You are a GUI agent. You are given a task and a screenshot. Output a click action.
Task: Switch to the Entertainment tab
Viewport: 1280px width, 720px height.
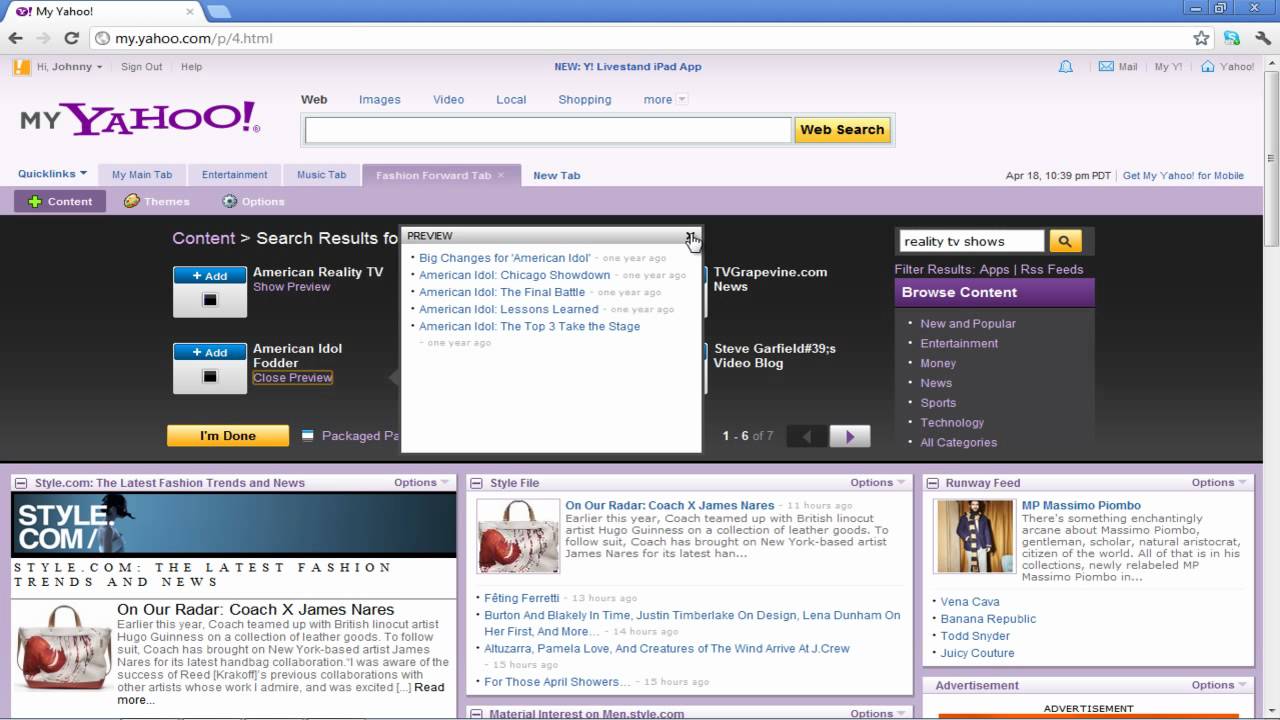[235, 175]
